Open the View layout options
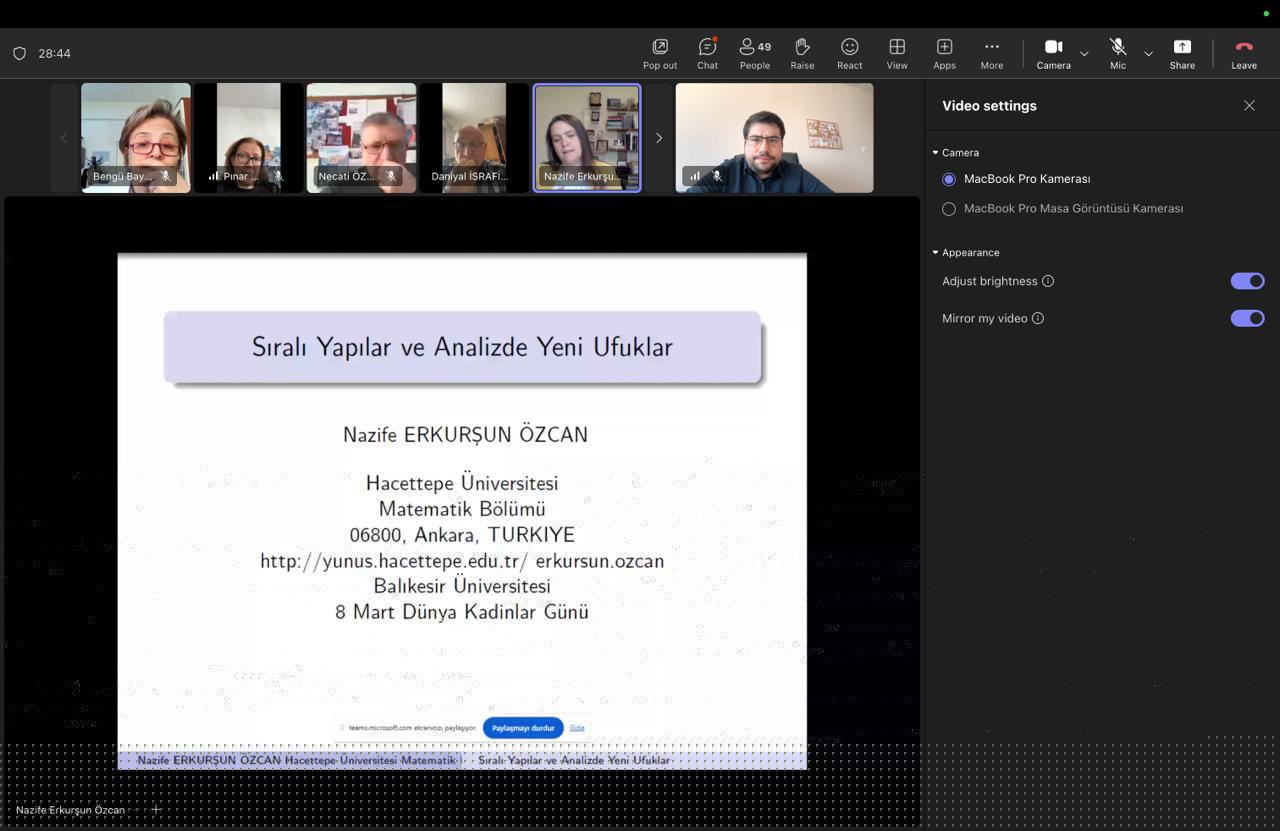 pyautogui.click(x=897, y=47)
